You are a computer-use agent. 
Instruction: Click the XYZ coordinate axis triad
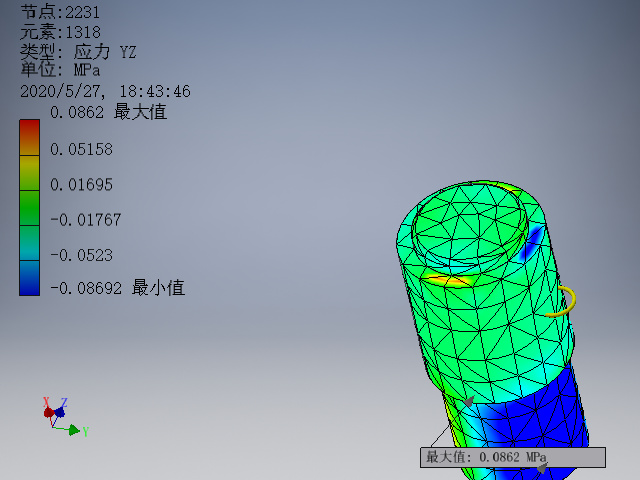click(65, 417)
